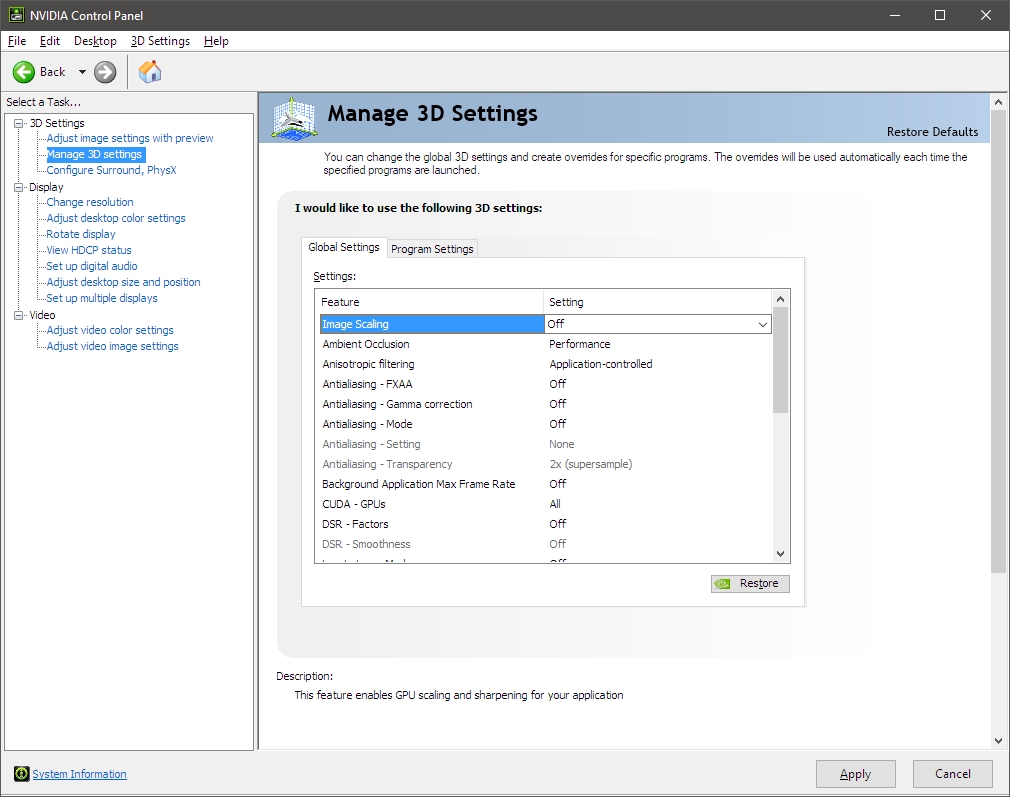Image resolution: width=1010 pixels, height=797 pixels.
Task: Open the Image Scaling setting dropdown
Action: pos(763,324)
